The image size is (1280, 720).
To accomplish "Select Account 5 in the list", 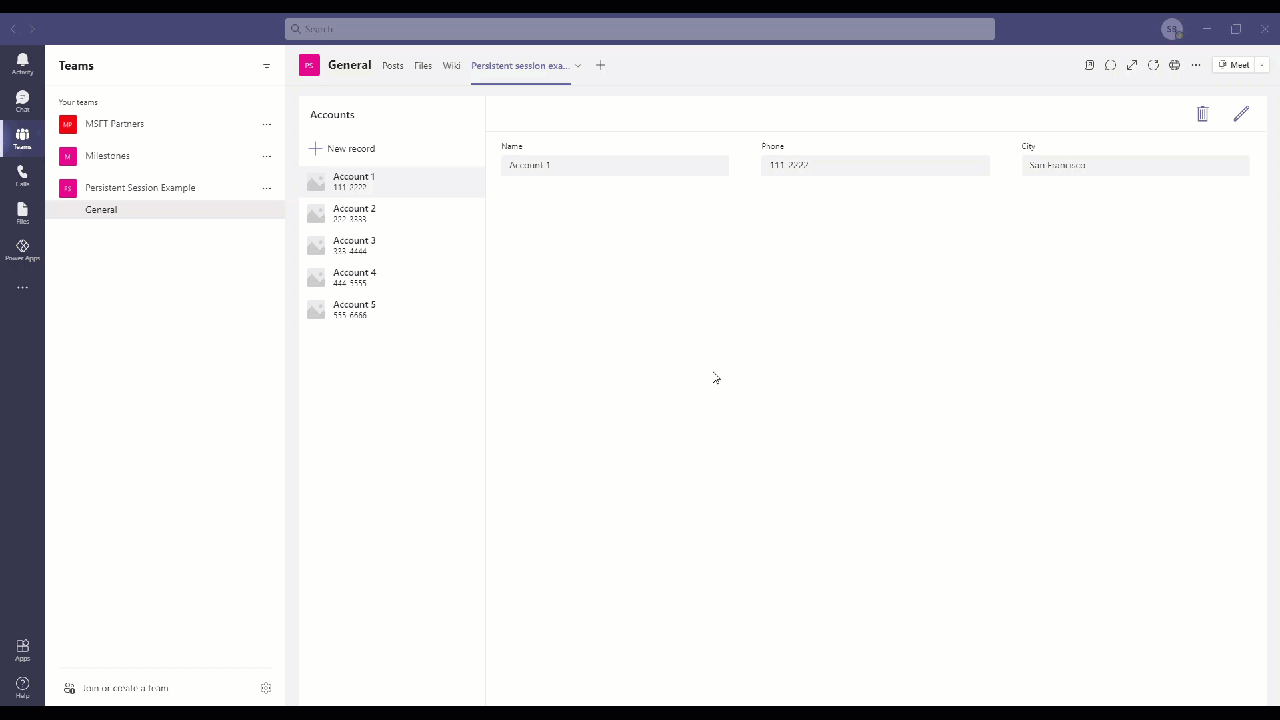I will pyautogui.click(x=392, y=310).
